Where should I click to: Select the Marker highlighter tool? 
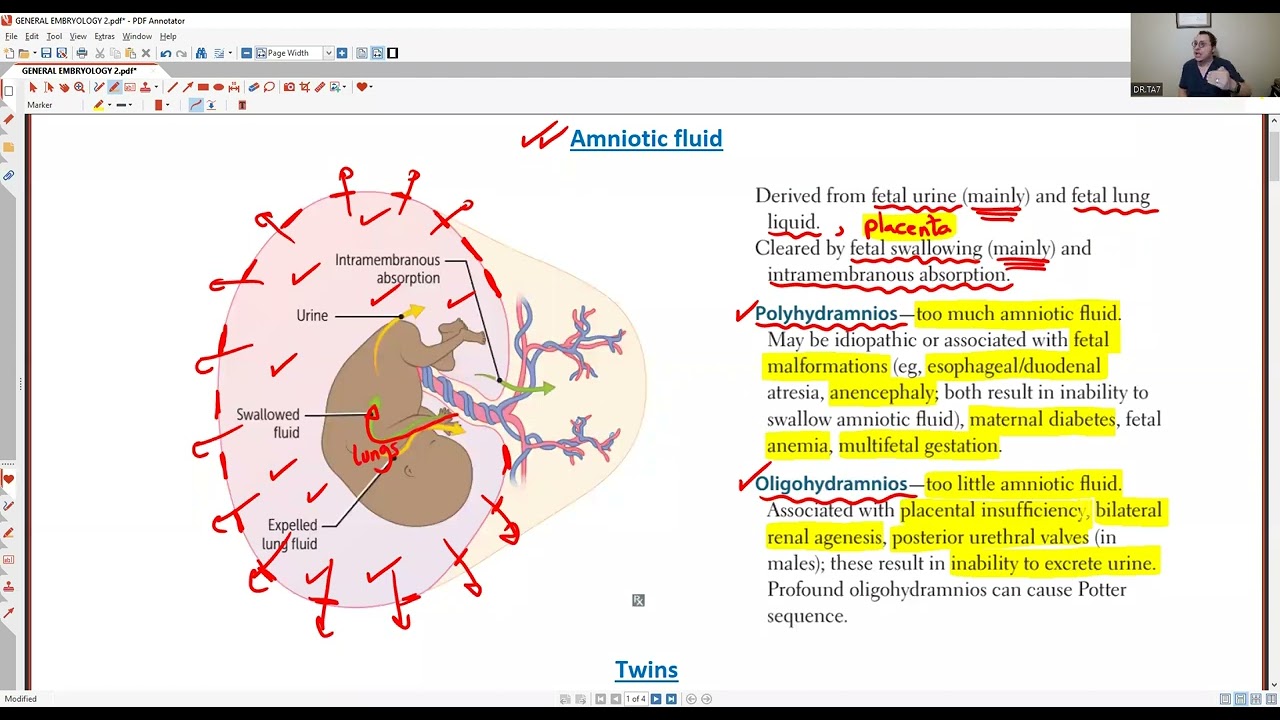click(x=114, y=87)
